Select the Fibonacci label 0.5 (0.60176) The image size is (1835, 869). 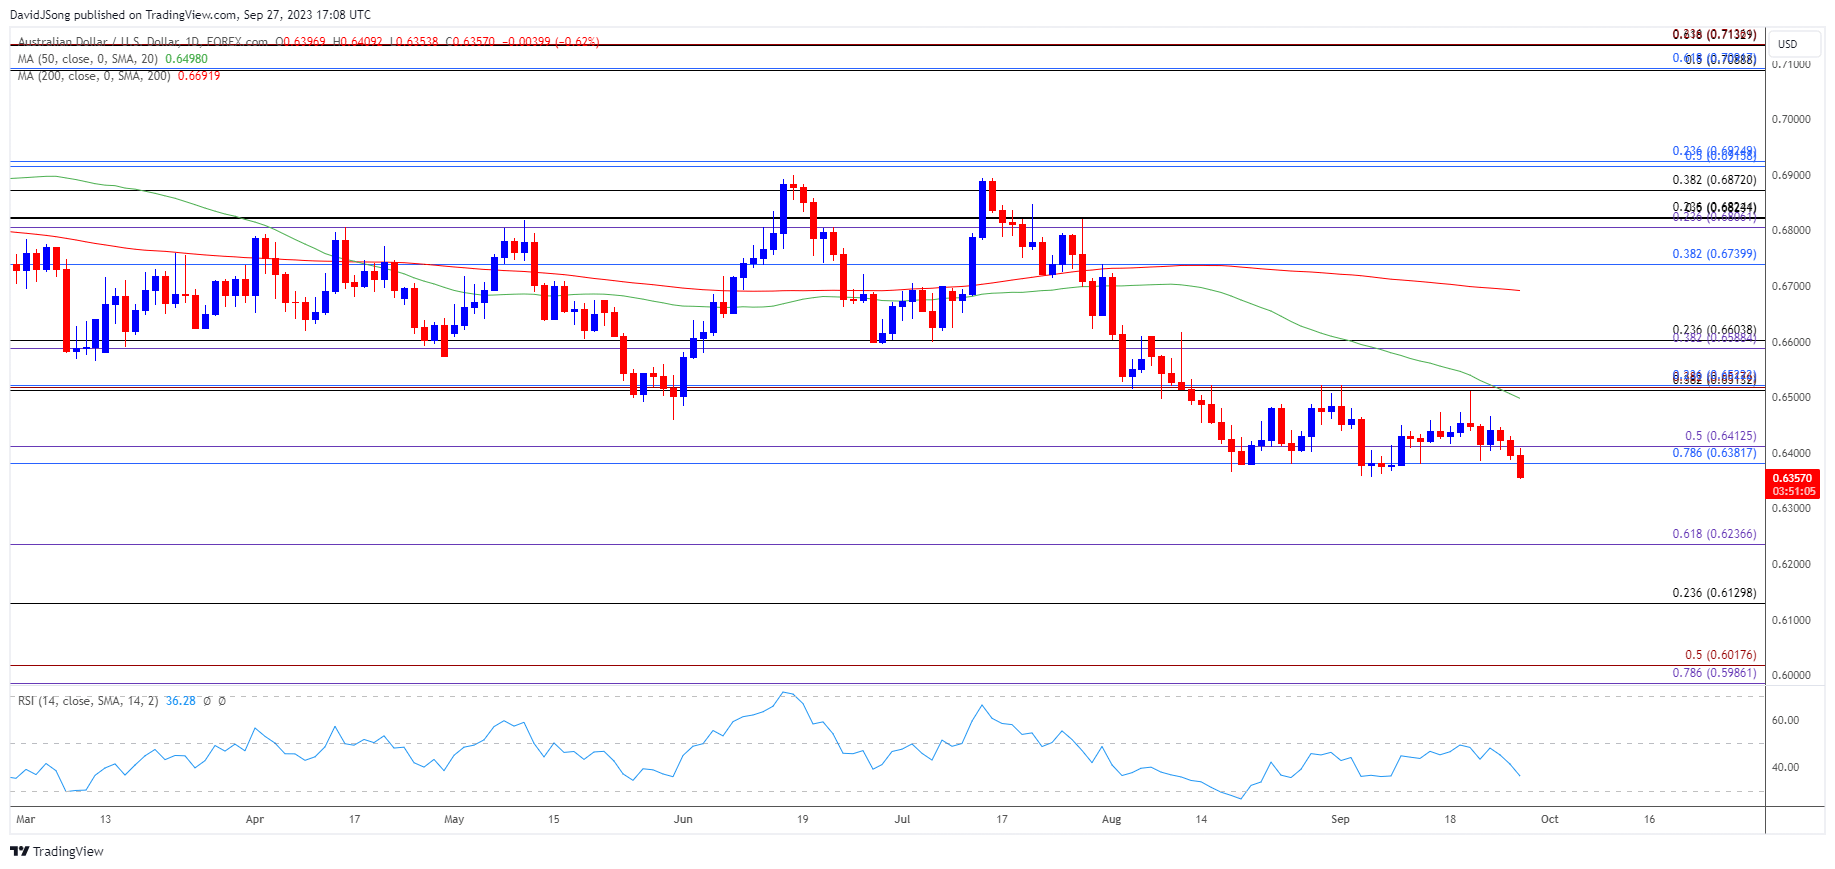[1720, 655]
